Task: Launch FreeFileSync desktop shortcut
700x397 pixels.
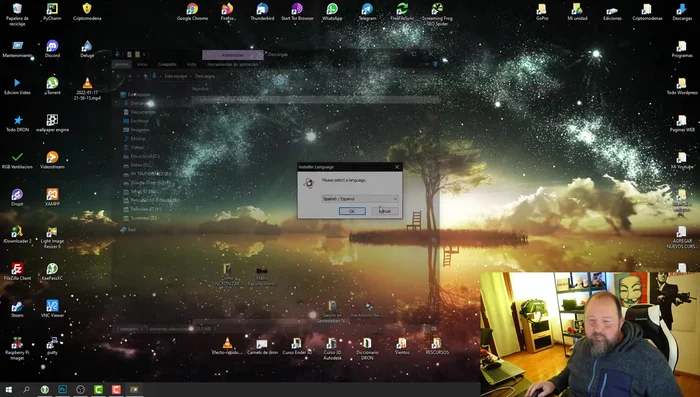Action: pos(402,12)
